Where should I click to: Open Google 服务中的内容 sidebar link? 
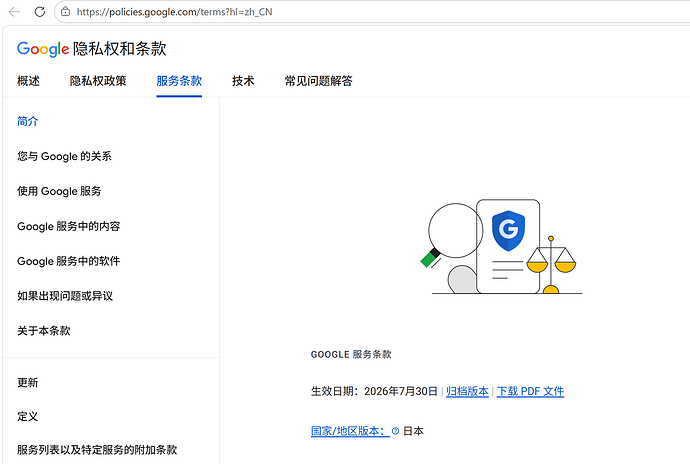pyautogui.click(x=69, y=226)
